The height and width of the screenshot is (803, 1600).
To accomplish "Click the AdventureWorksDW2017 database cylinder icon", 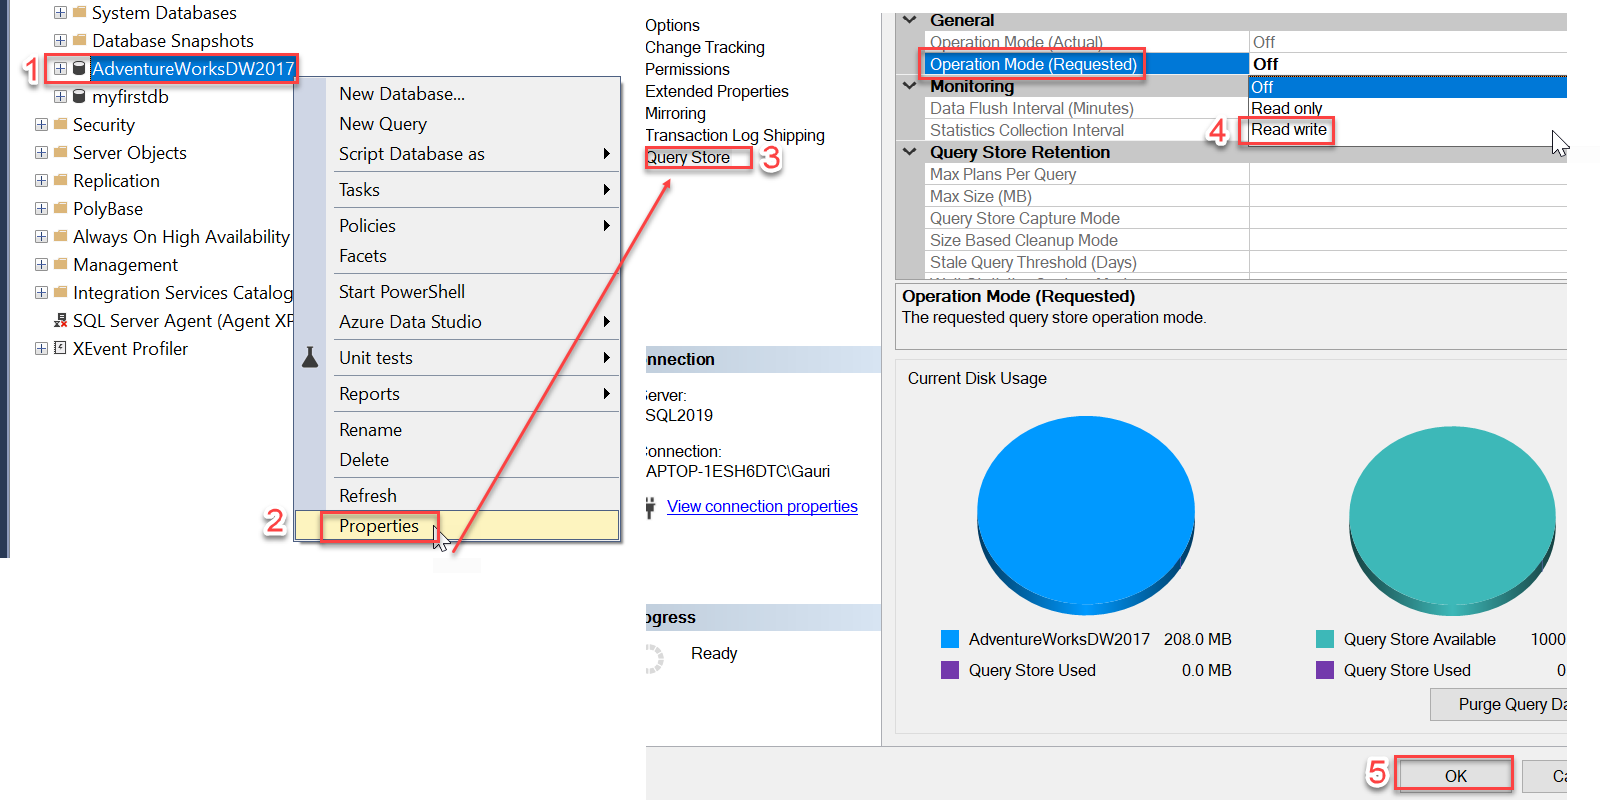I will pyautogui.click(x=79, y=69).
